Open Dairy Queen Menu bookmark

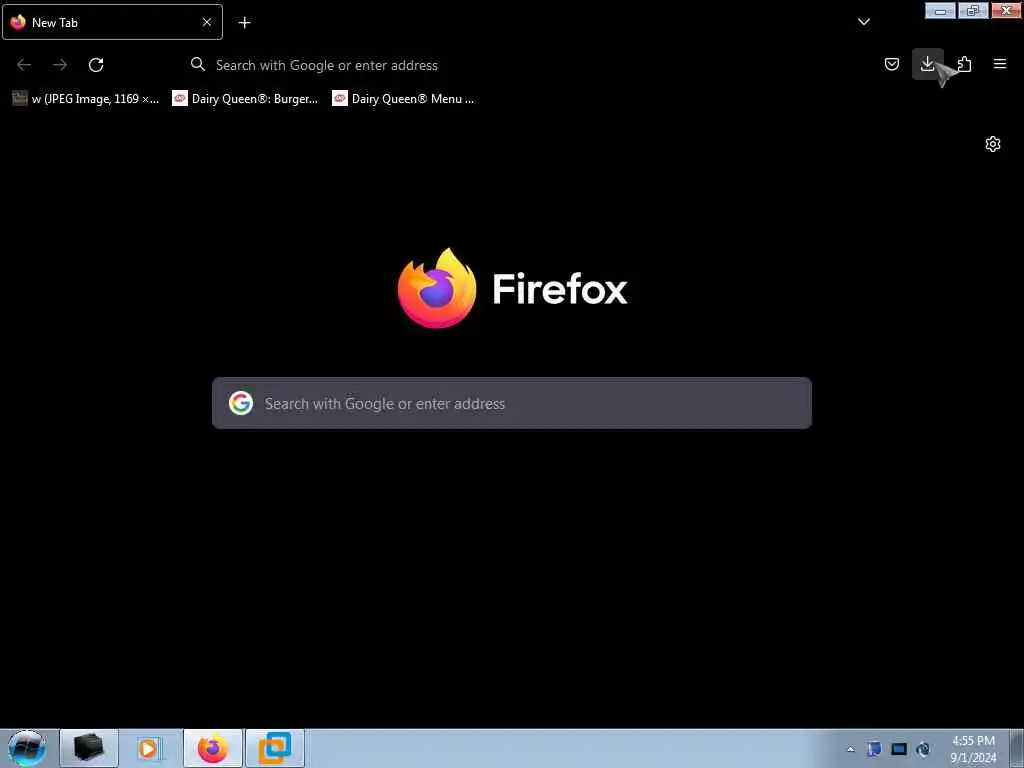pyautogui.click(x=404, y=99)
